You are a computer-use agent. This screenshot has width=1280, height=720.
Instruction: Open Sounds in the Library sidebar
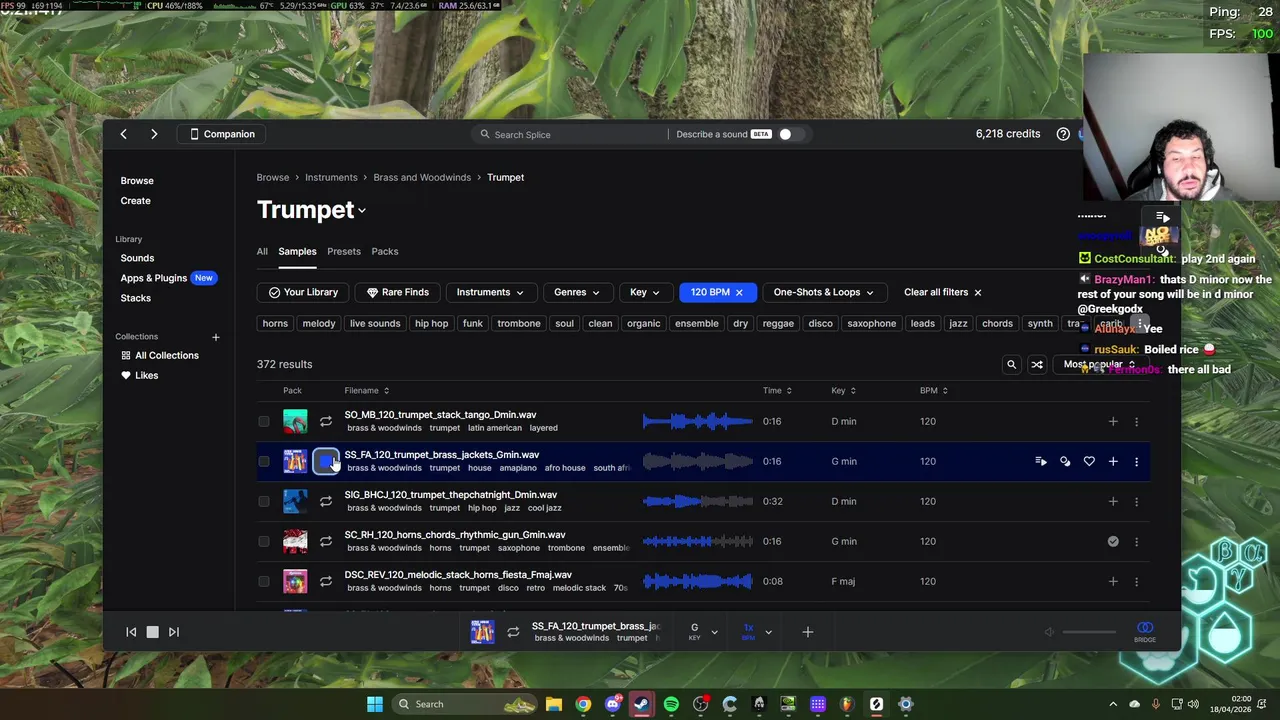[x=137, y=258]
